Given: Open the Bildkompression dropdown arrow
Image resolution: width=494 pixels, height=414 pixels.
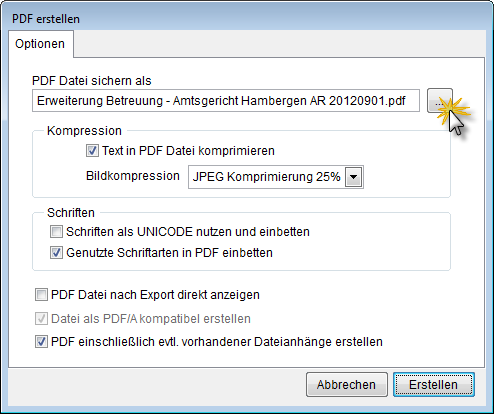Looking at the screenshot, I should (x=354, y=177).
